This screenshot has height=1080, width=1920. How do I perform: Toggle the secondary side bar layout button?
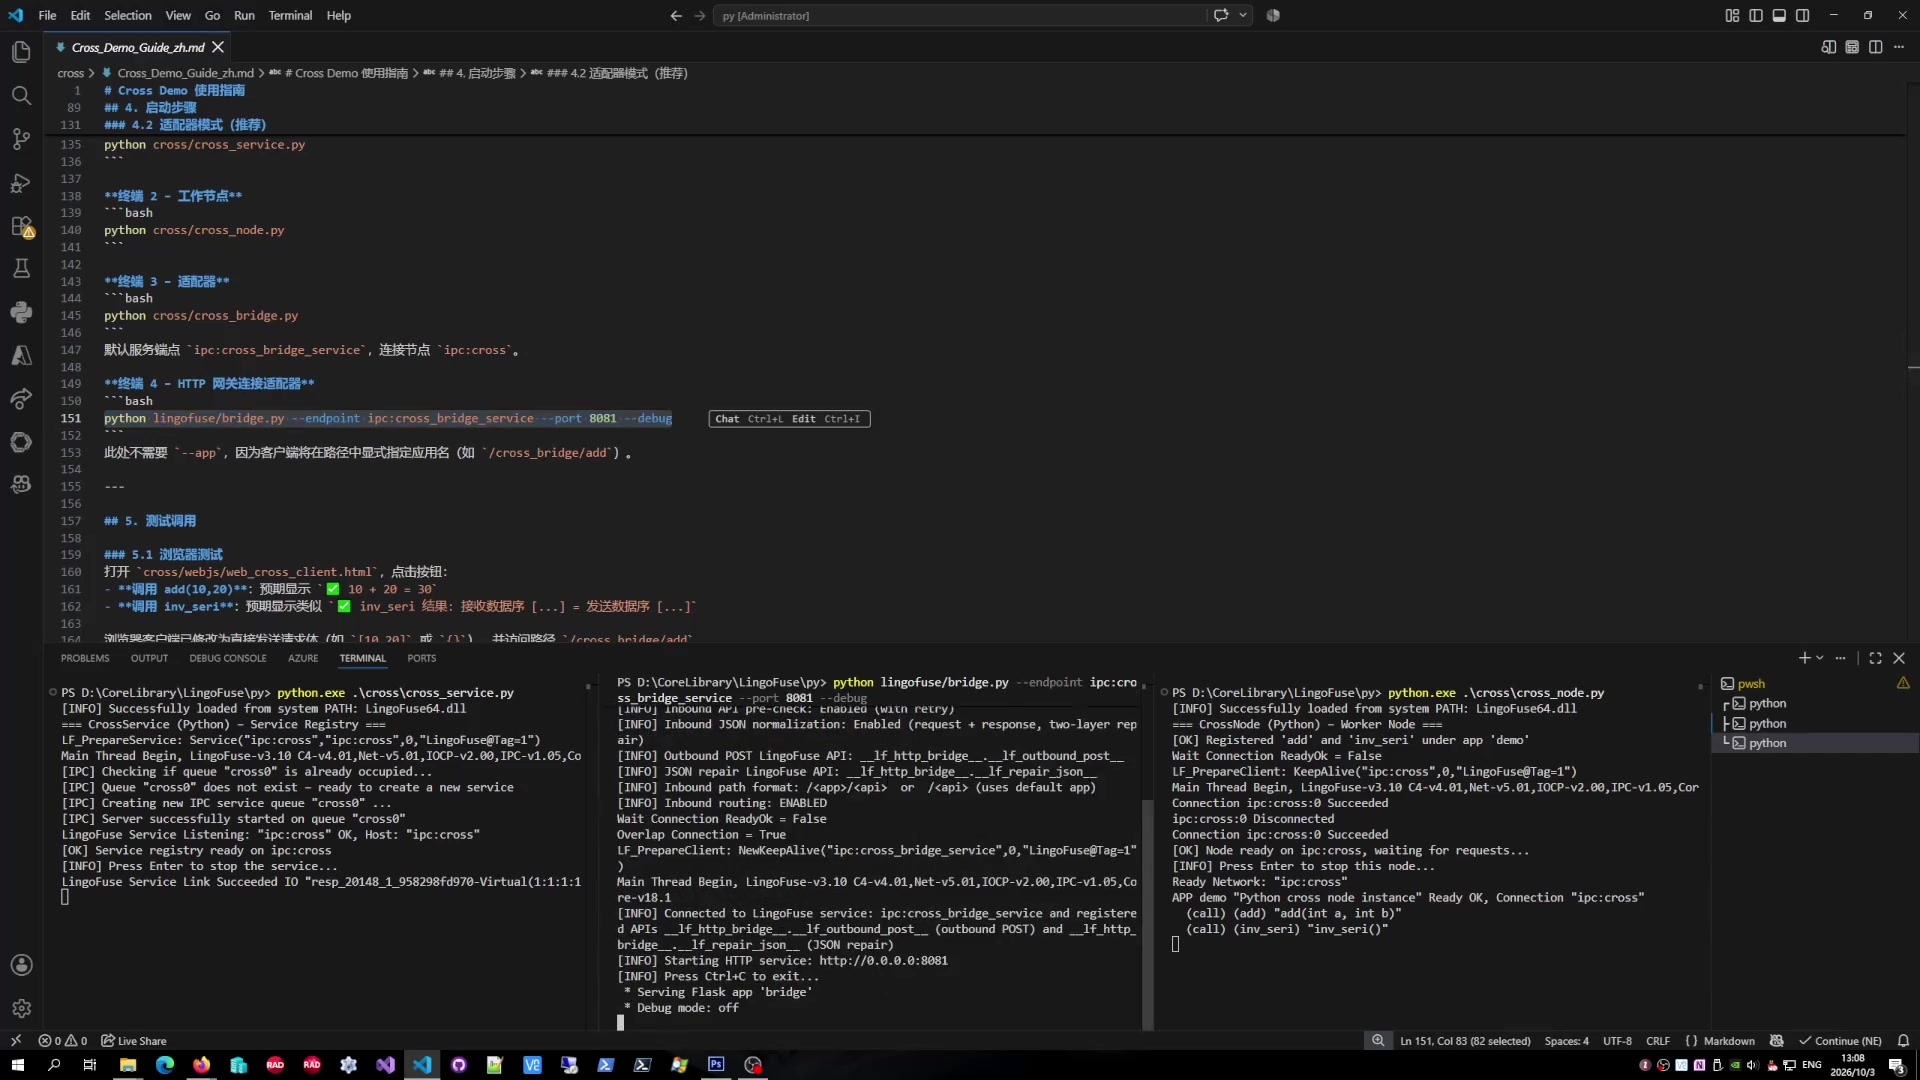(x=1802, y=15)
